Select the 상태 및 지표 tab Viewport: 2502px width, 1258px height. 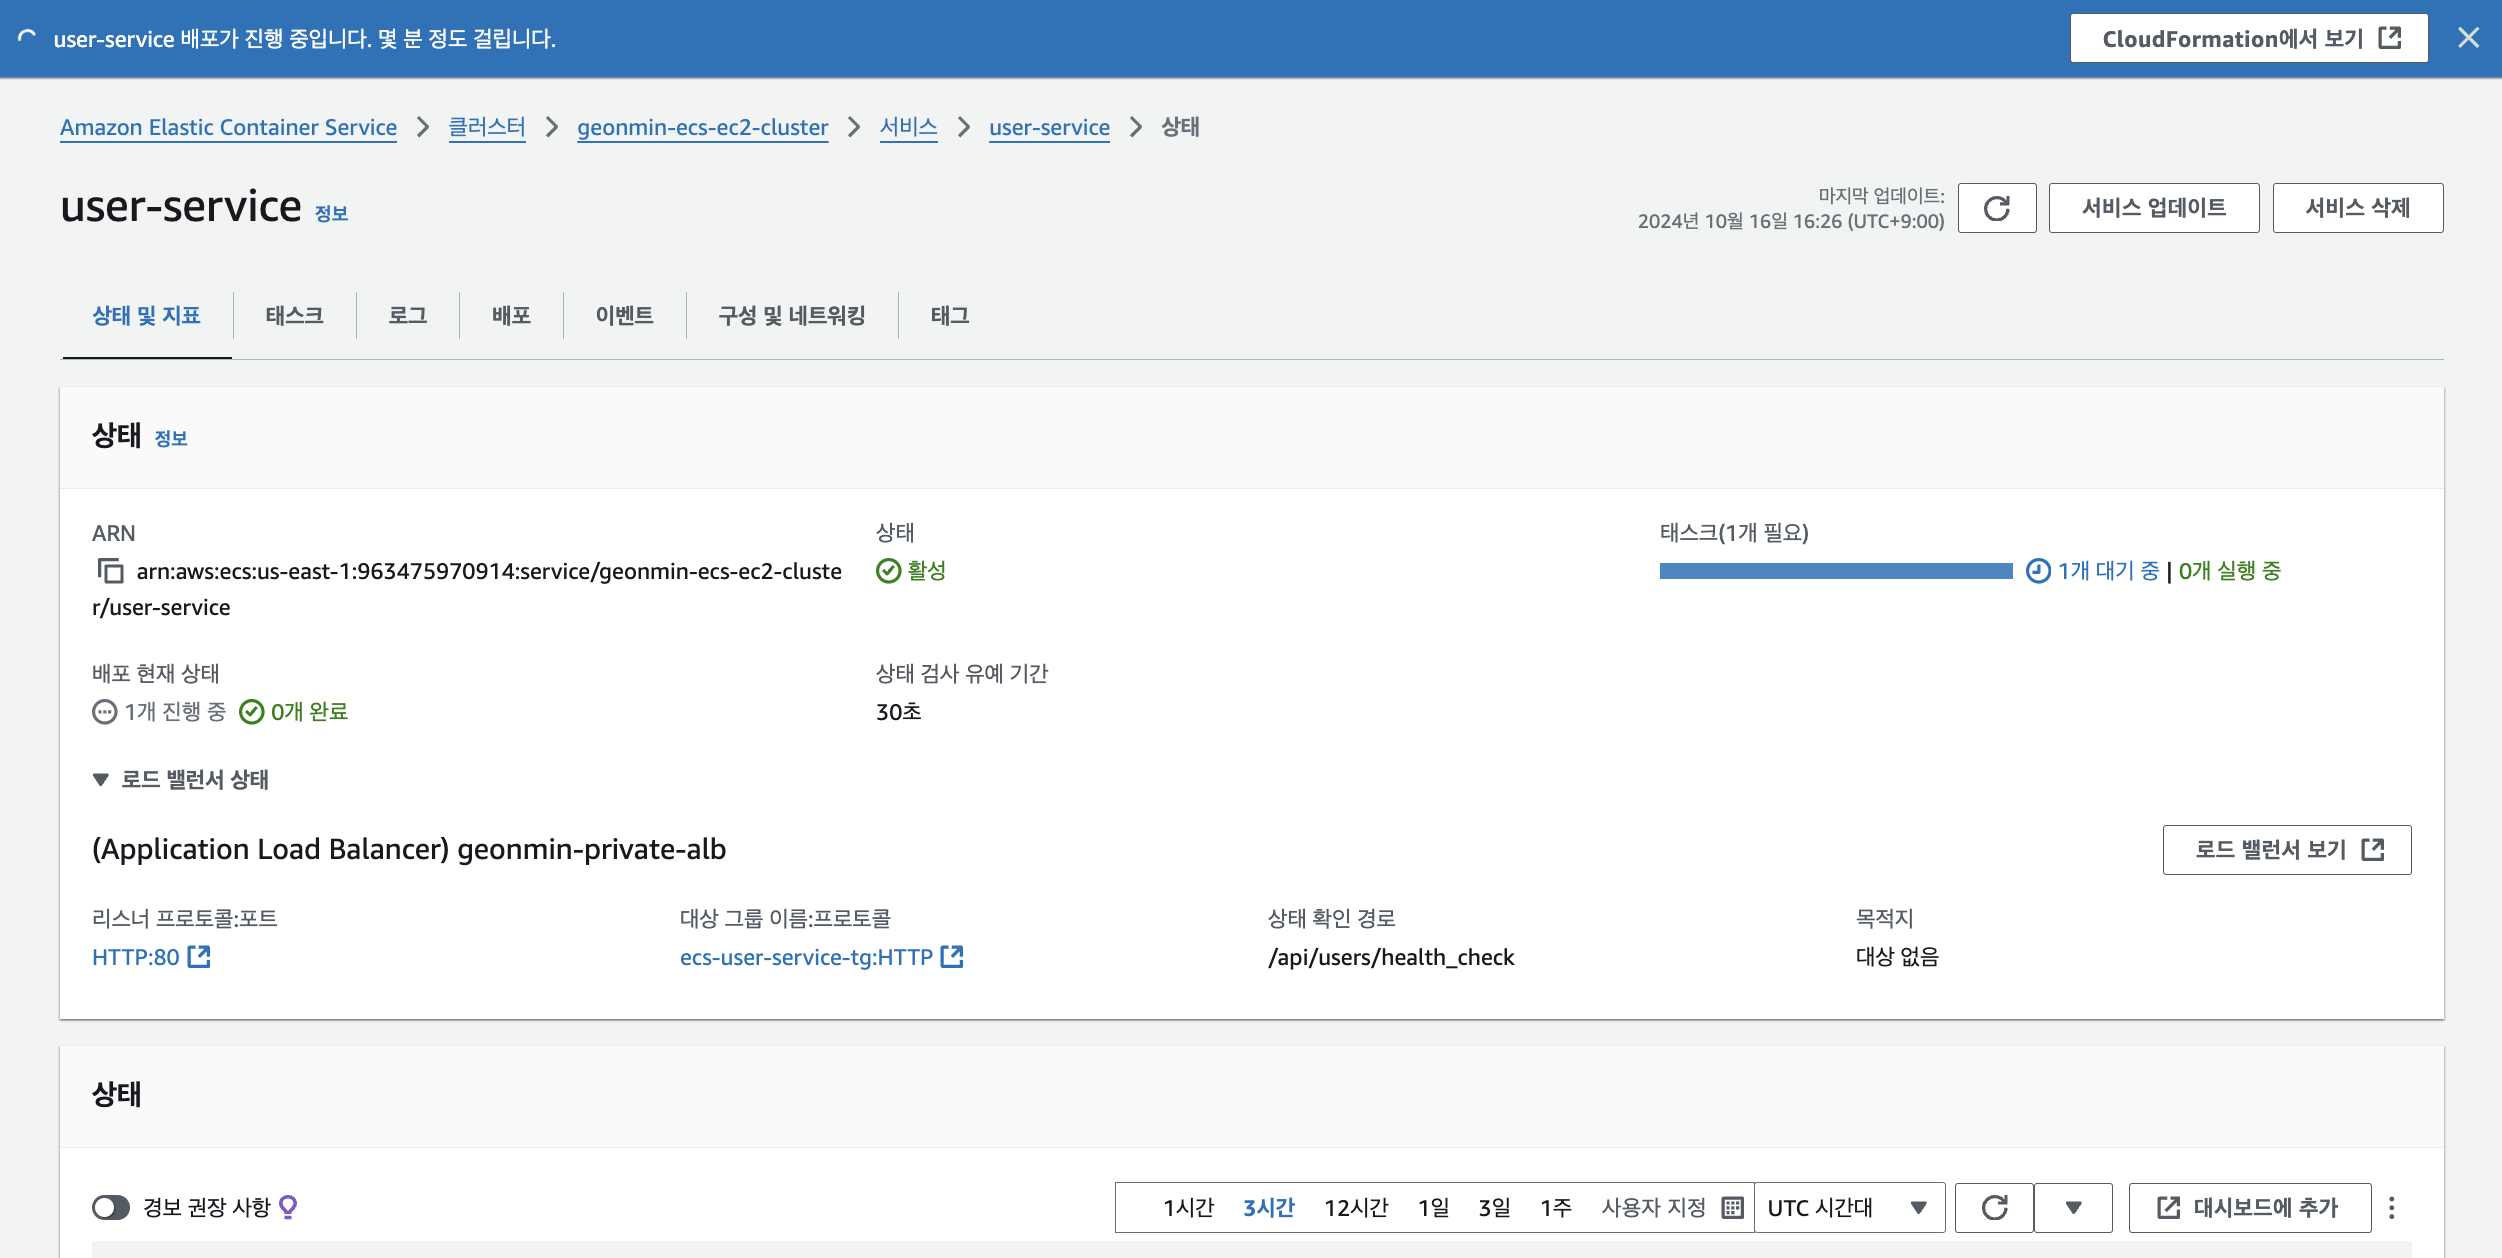click(146, 316)
